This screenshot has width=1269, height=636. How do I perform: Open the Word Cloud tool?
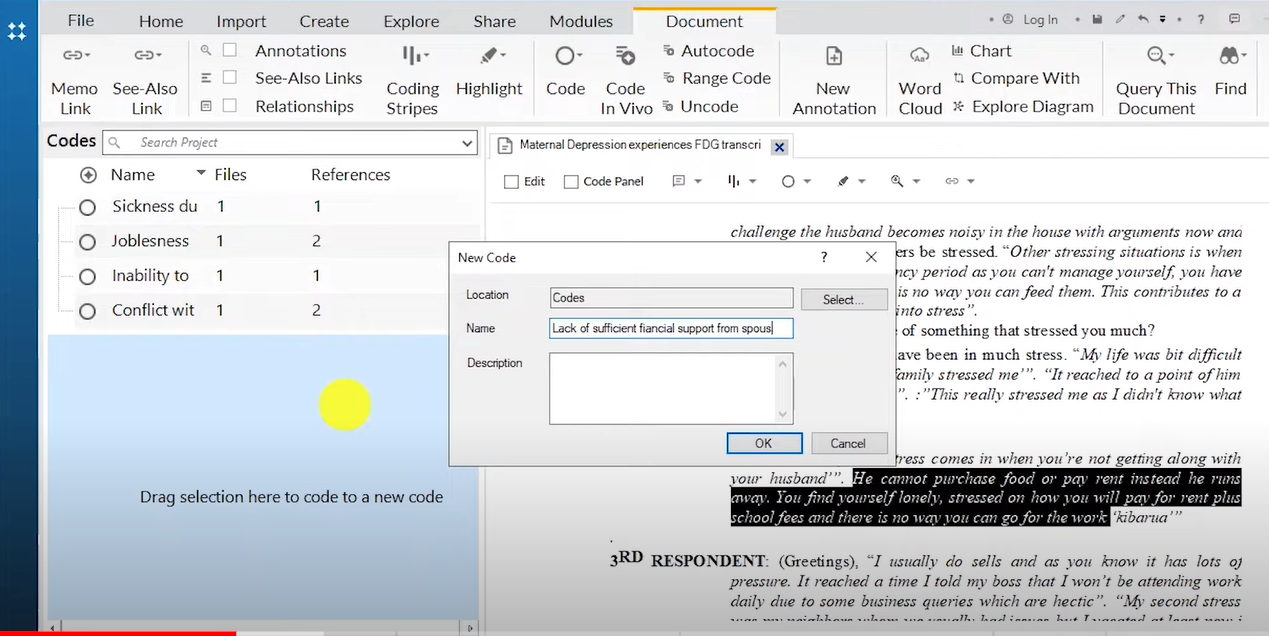[920, 56]
